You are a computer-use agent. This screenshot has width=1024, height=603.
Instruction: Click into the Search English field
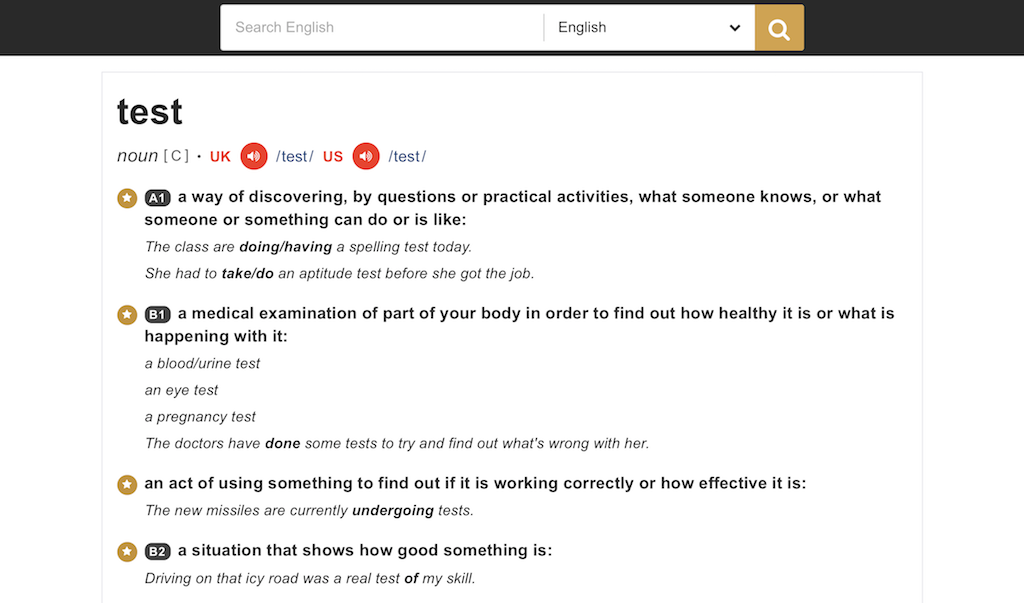(x=380, y=27)
